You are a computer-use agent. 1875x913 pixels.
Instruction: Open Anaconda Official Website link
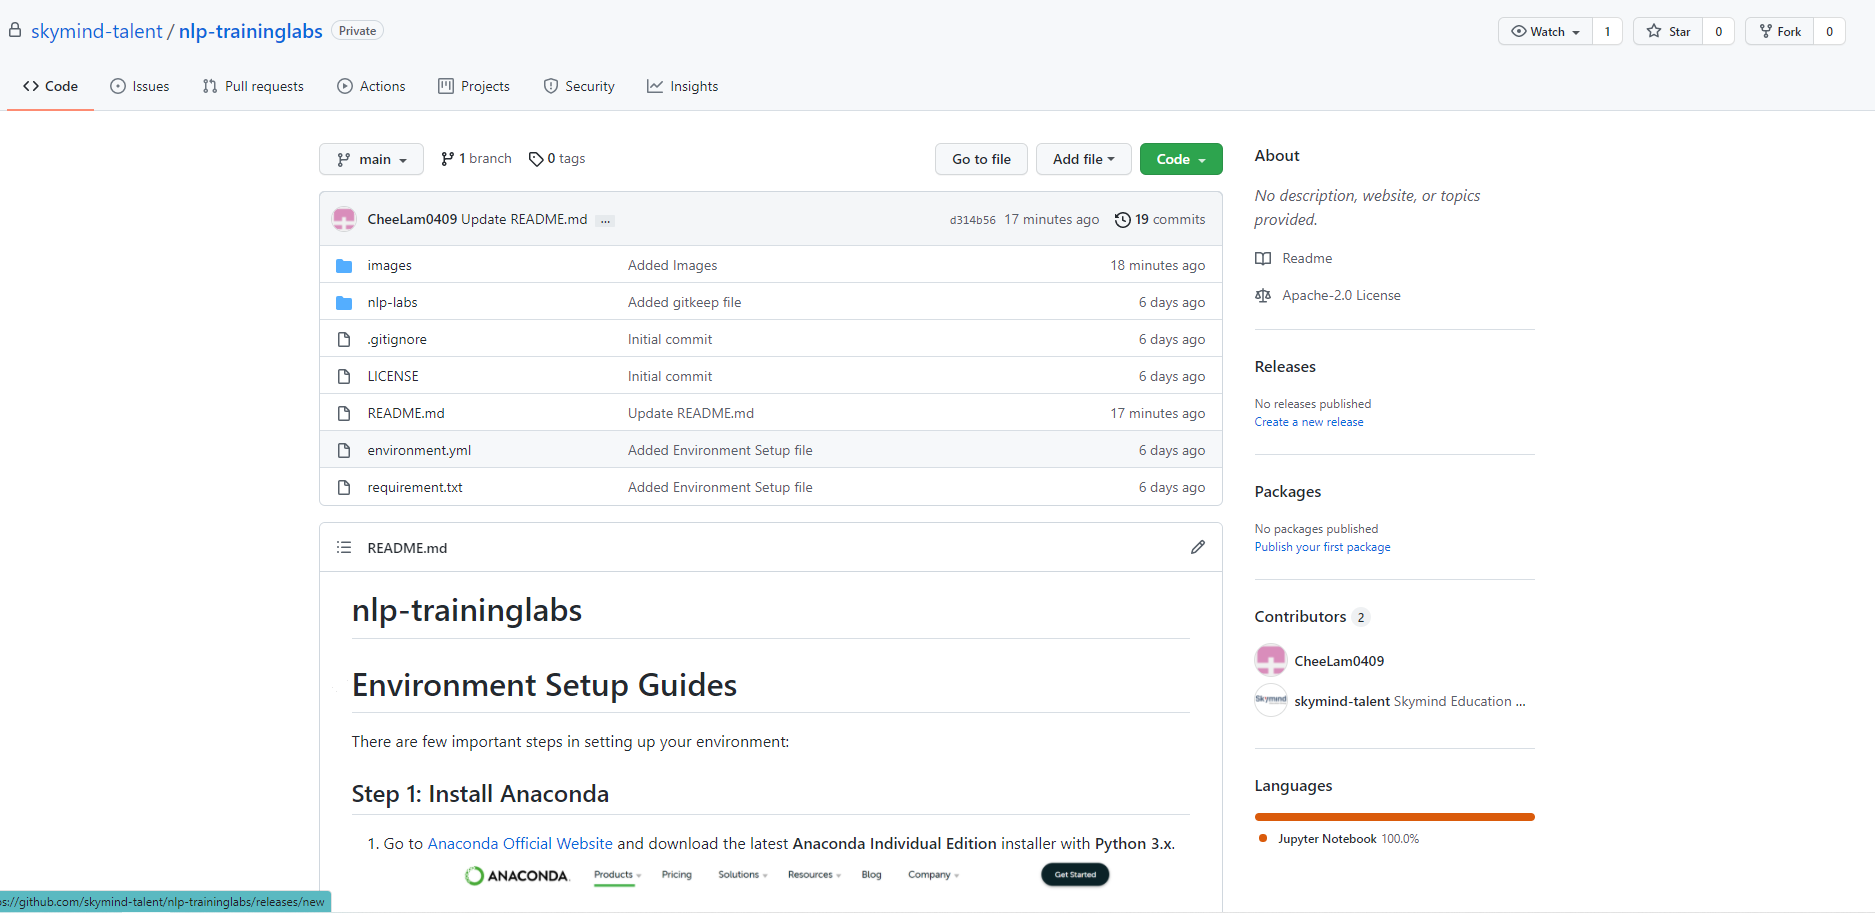pyautogui.click(x=520, y=844)
